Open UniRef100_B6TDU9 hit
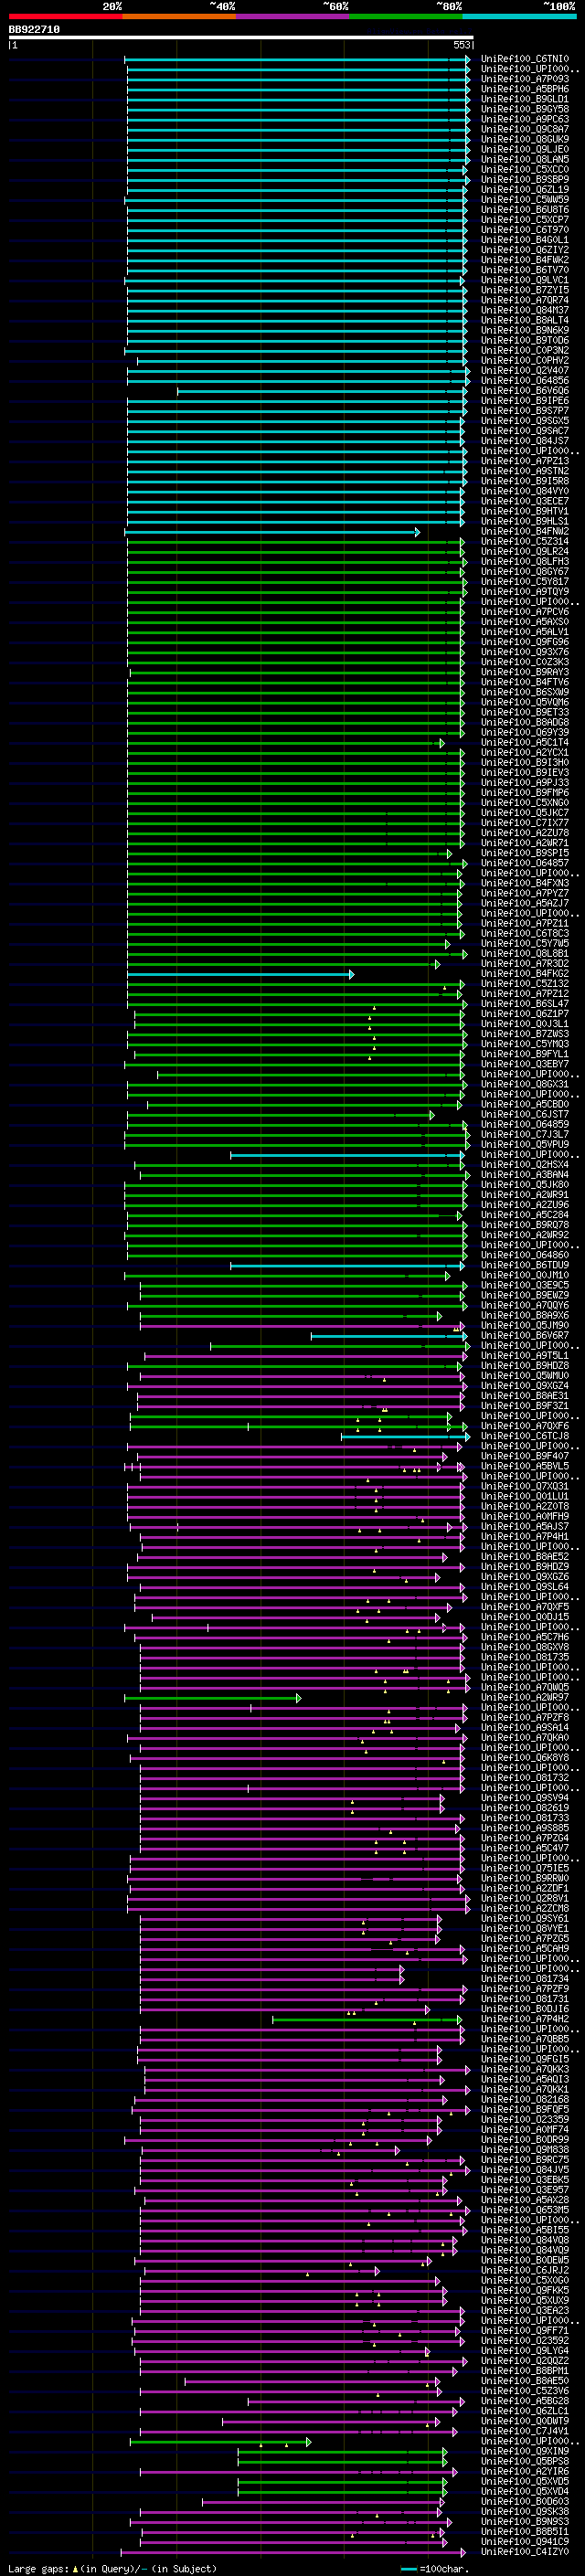Image resolution: width=585 pixels, height=2576 pixels. (x=525, y=1265)
